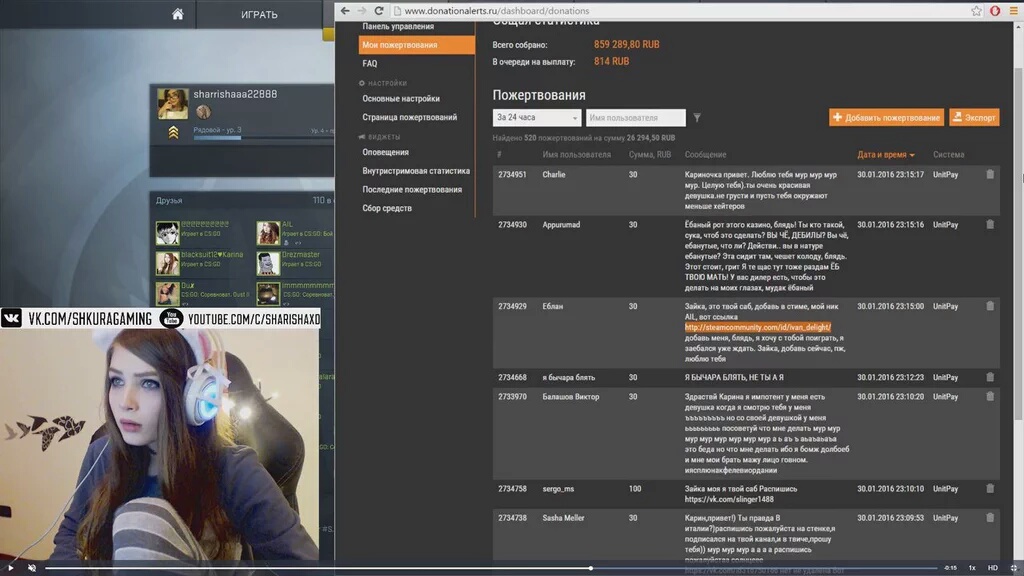
Task: Play the video with the play button
Action: [10, 568]
